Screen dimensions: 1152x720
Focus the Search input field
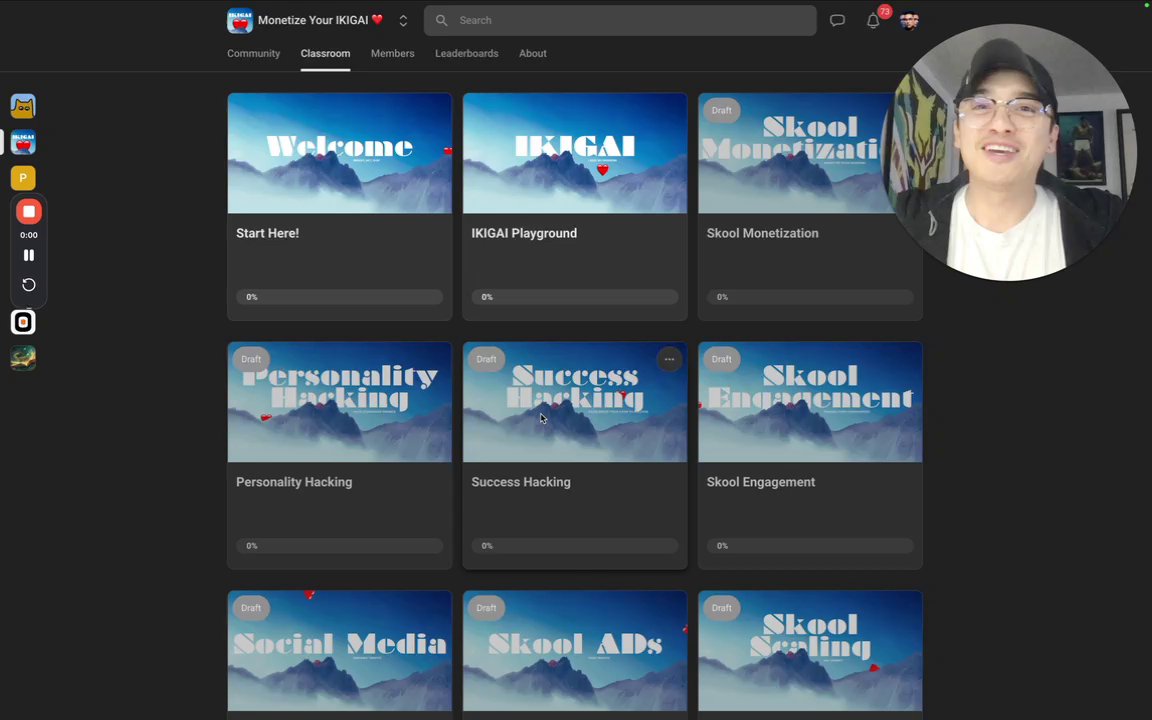[620, 21]
